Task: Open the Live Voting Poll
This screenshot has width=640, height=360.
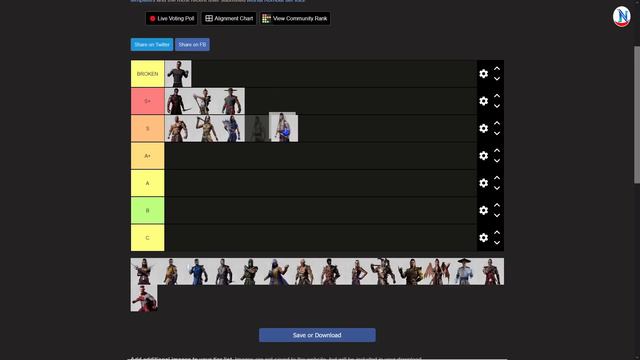Action: (171, 18)
